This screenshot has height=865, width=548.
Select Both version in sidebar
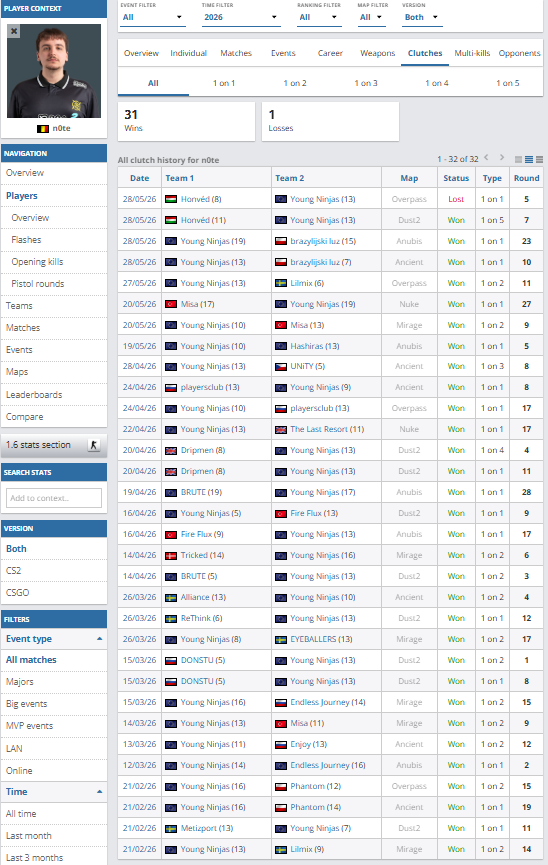point(54,548)
